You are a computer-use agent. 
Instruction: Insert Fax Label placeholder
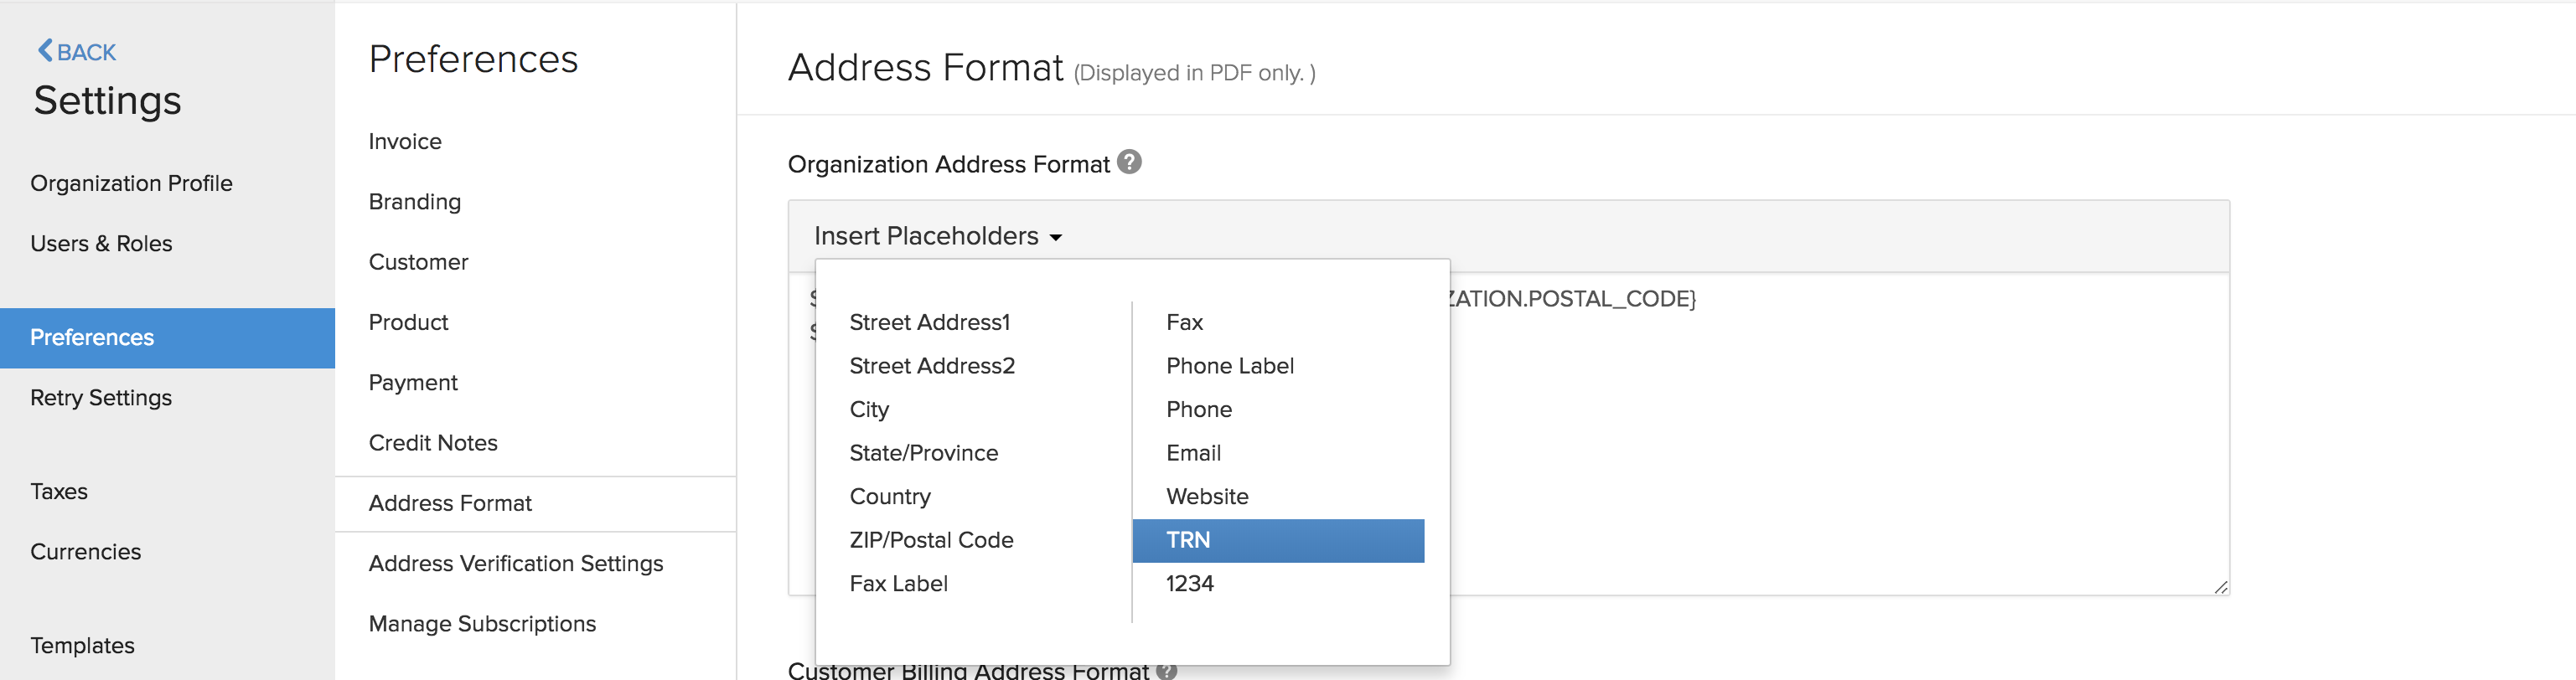point(898,584)
